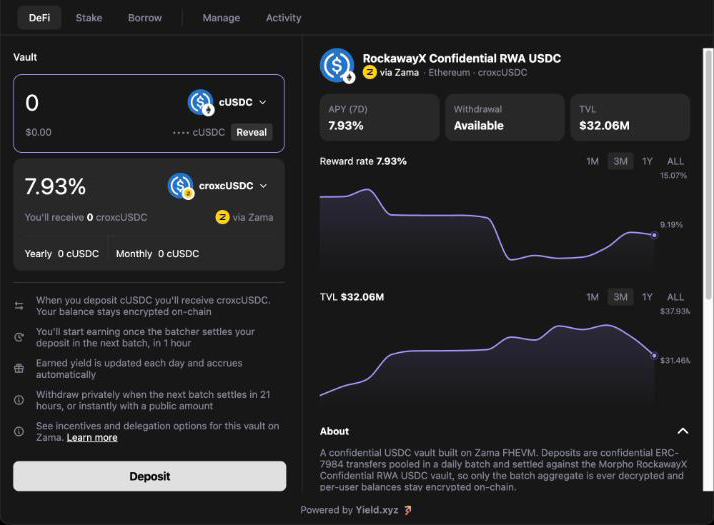714x525 pixels.
Task: Click the Zama logo beside 'via Zama' in the vault card
Action: (222, 217)
